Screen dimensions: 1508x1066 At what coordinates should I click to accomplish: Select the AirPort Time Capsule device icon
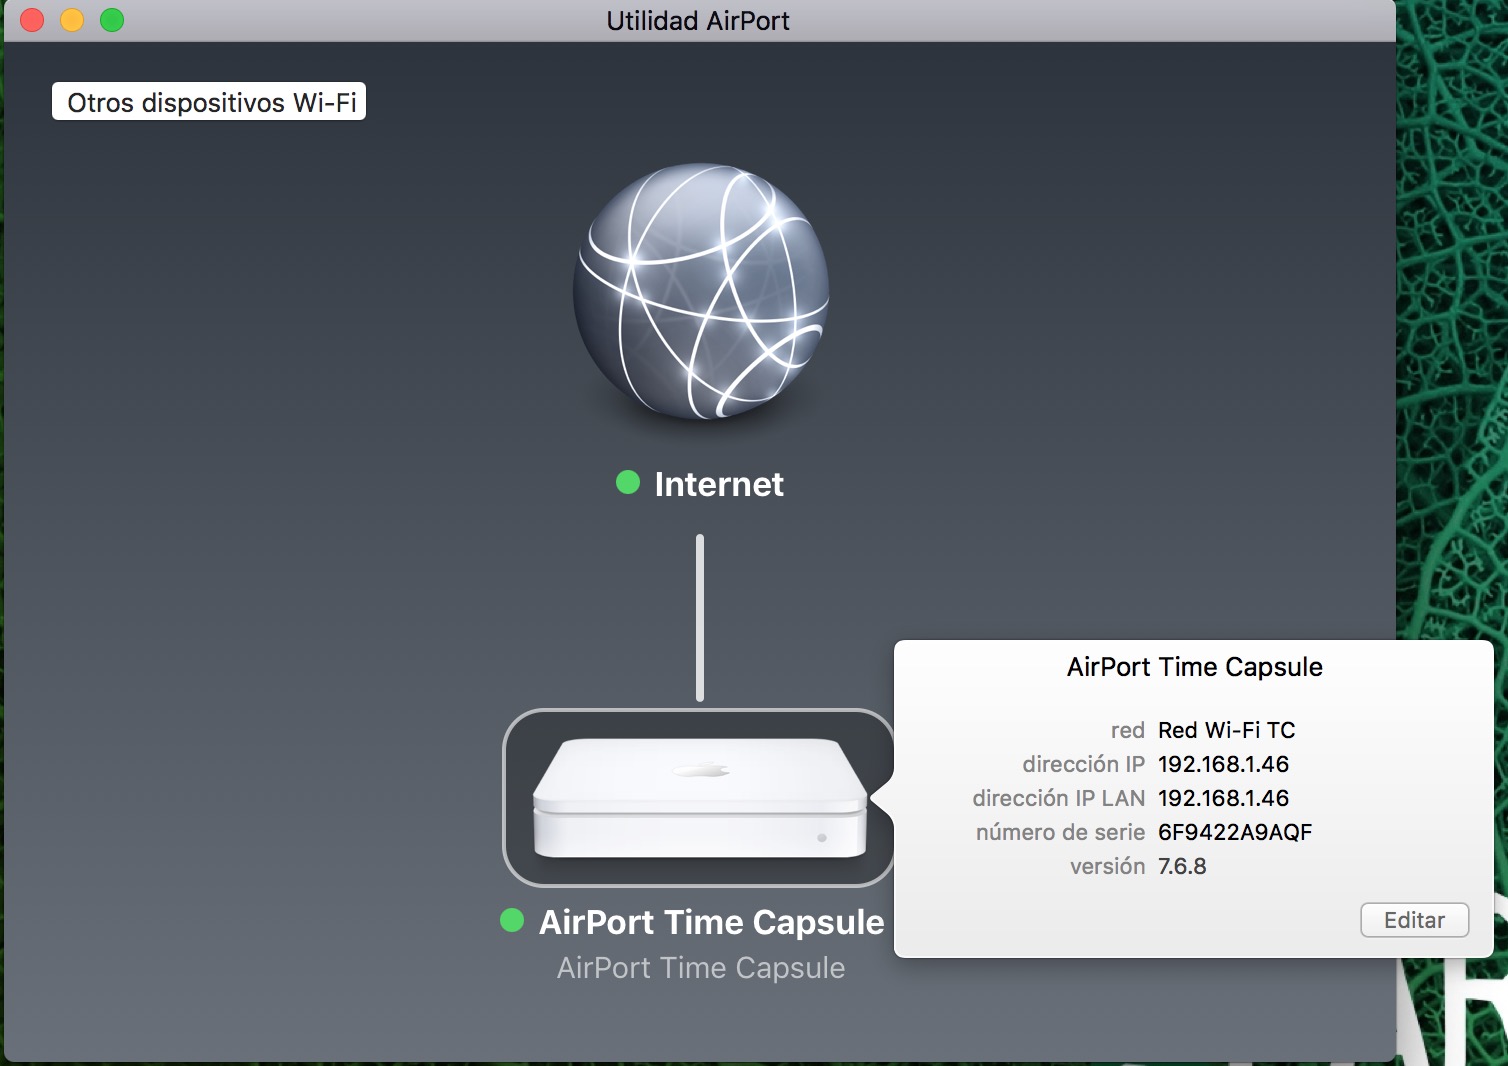[x=699, y=798]
